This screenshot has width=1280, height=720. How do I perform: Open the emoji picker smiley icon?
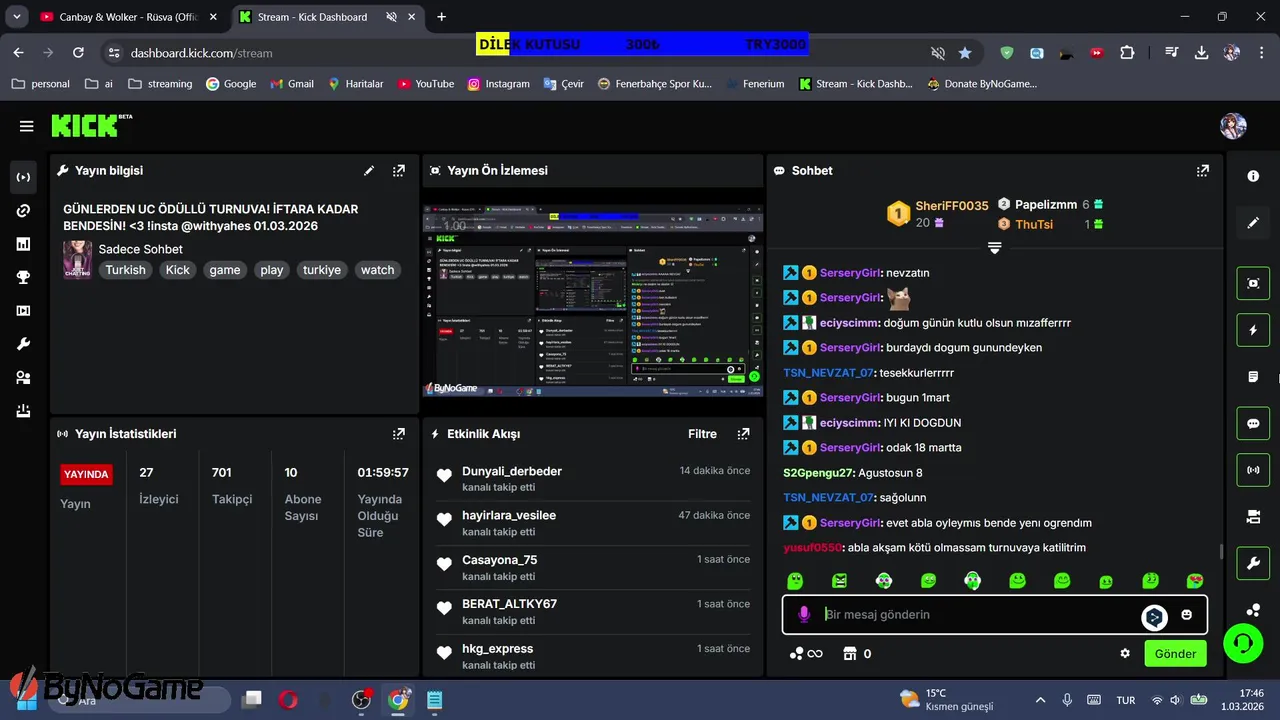click(1187, 615)
